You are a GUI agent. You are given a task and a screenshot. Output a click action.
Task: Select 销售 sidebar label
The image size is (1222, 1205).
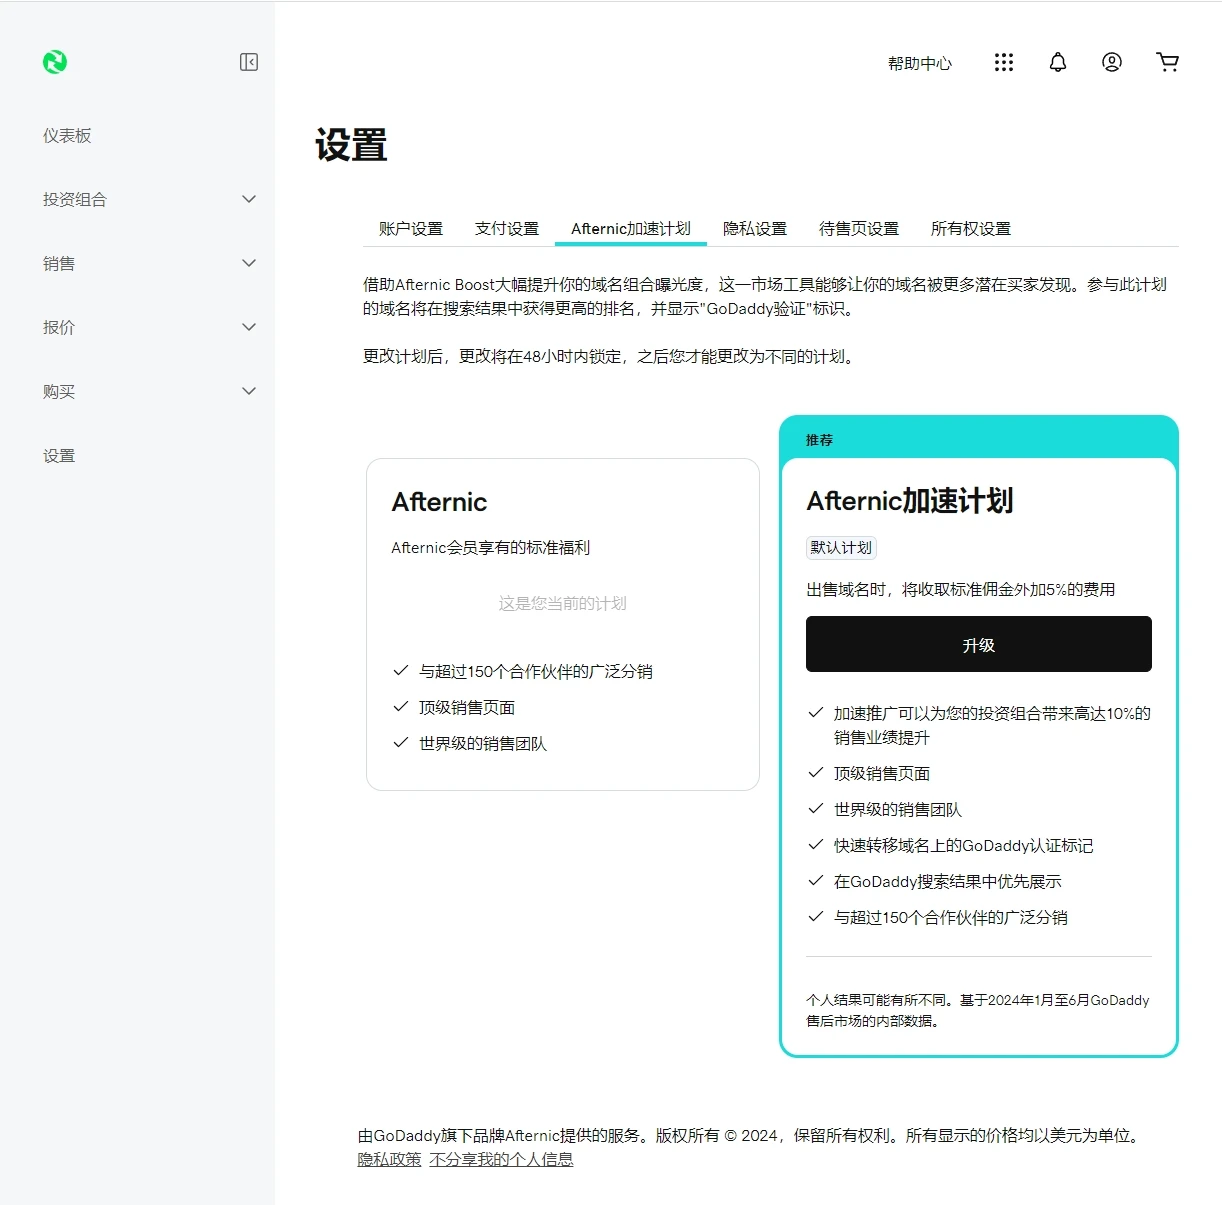click(59, 264)
